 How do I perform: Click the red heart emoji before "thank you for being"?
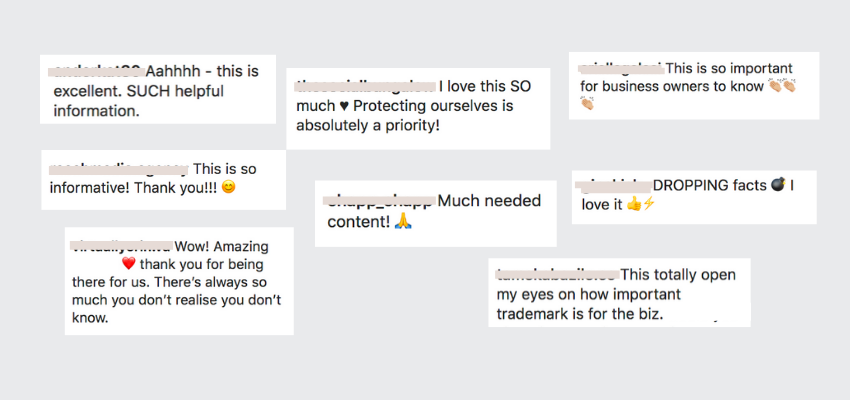(127, 265)
